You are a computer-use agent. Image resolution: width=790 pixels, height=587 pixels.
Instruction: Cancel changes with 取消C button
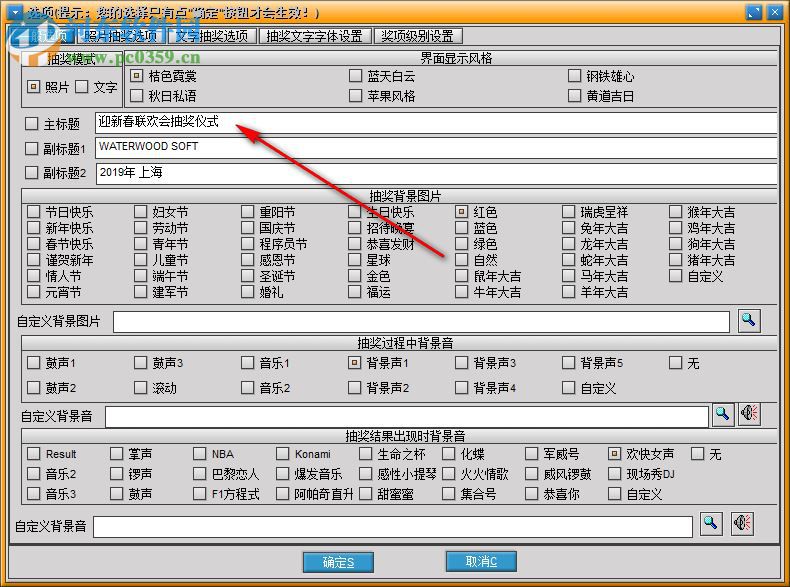[x=481, y=561]
